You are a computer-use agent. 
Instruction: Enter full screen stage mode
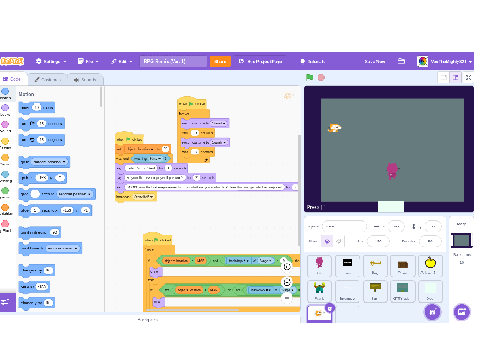click(x=468, y=77)
